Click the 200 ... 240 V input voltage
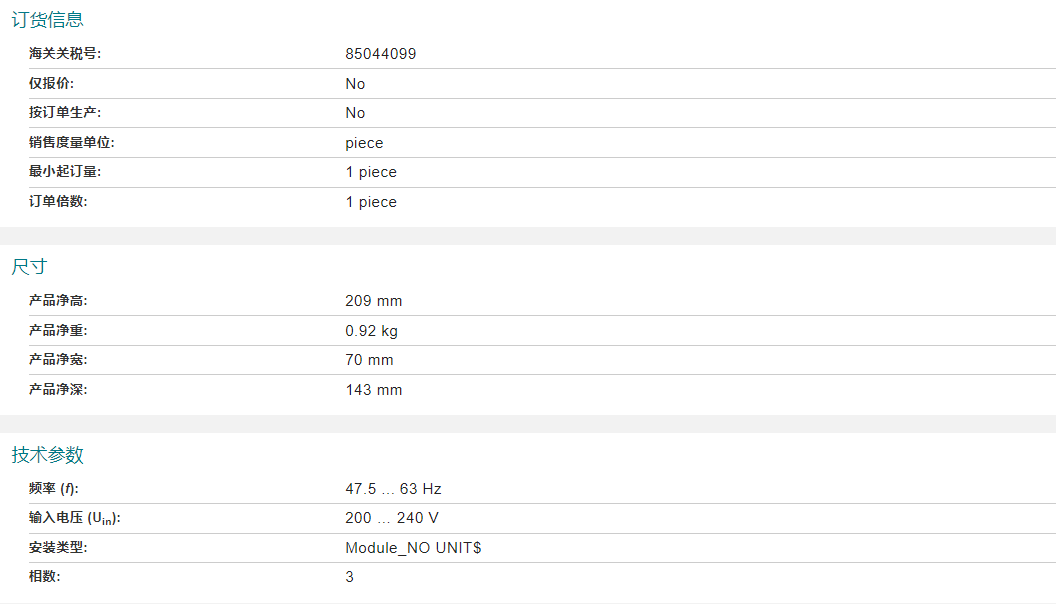 pos(392,518)
